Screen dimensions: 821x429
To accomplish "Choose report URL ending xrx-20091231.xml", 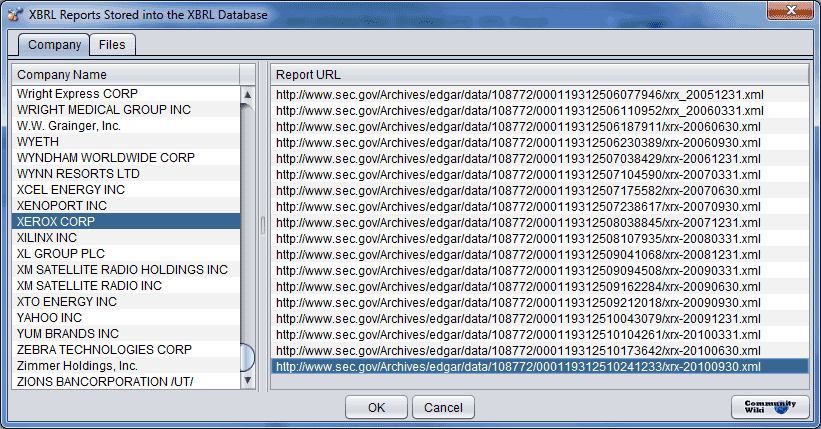I will [540, 318].
